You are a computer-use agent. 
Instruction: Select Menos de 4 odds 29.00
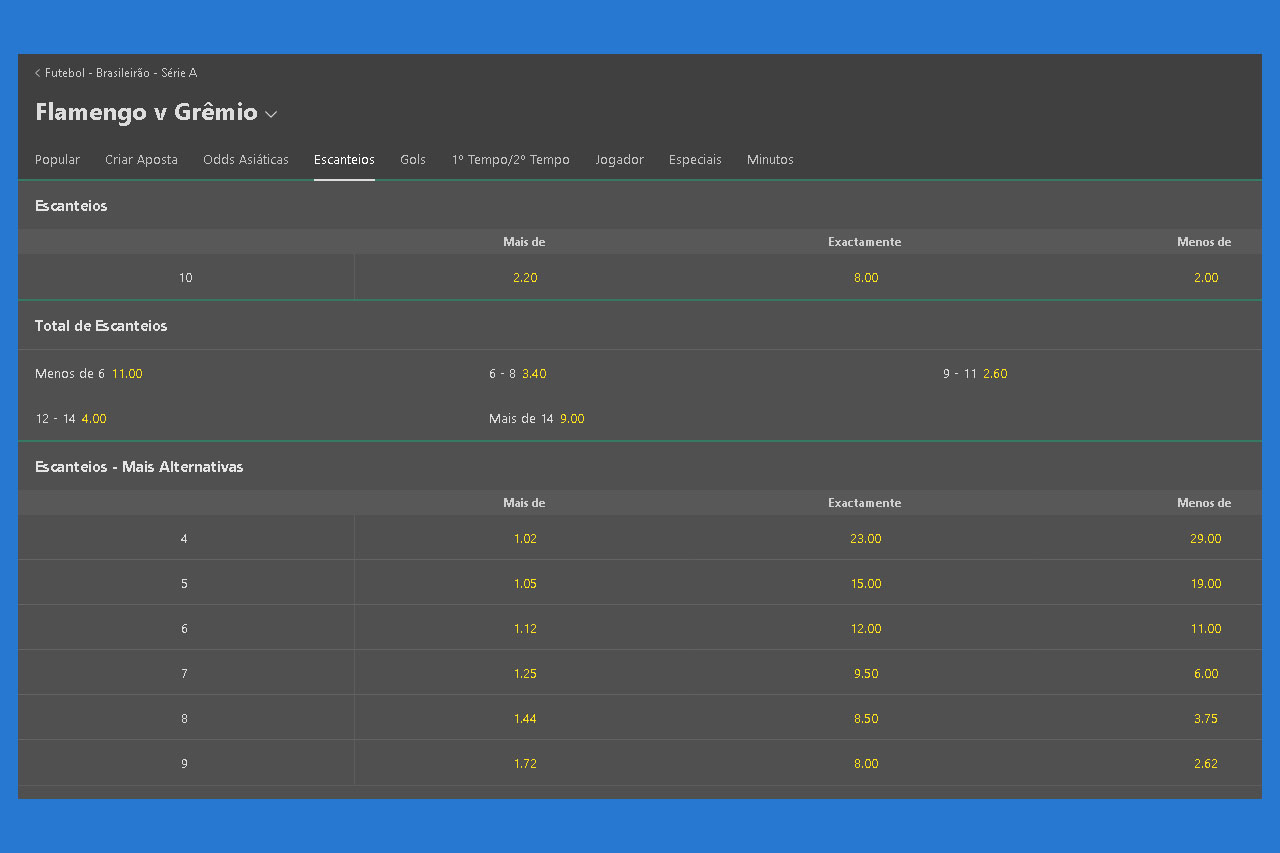pos(1206,539)
